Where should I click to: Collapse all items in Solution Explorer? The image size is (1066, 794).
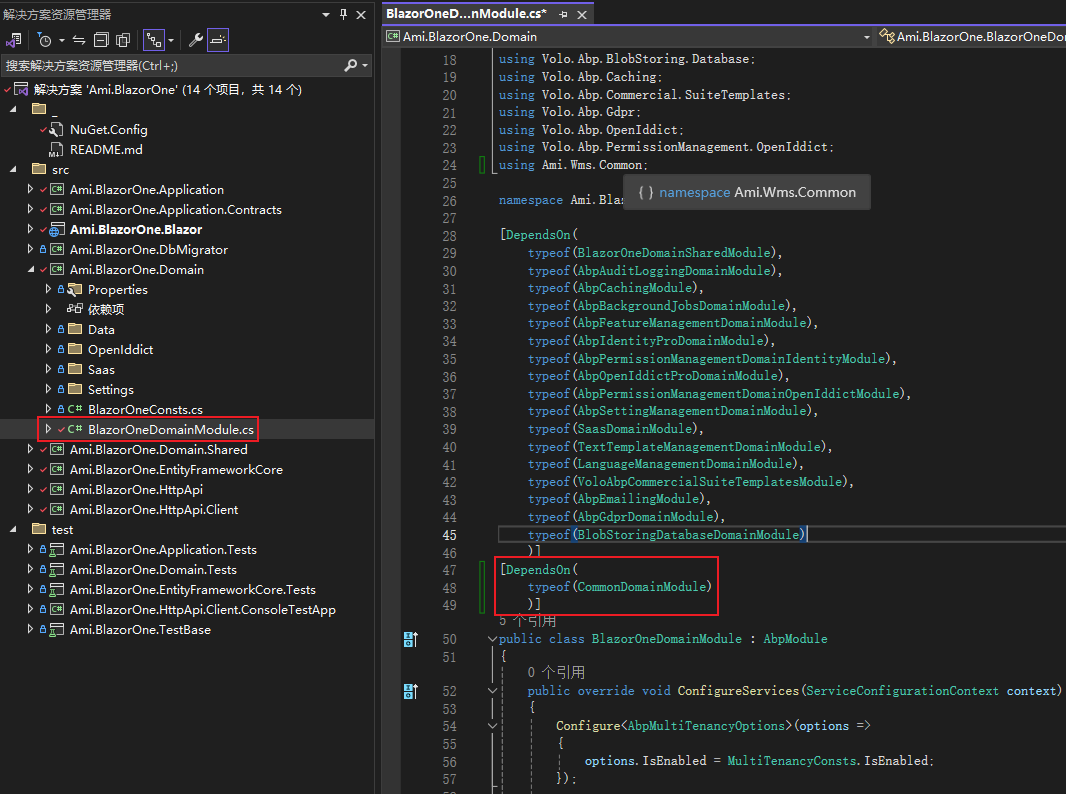point(101,40)
